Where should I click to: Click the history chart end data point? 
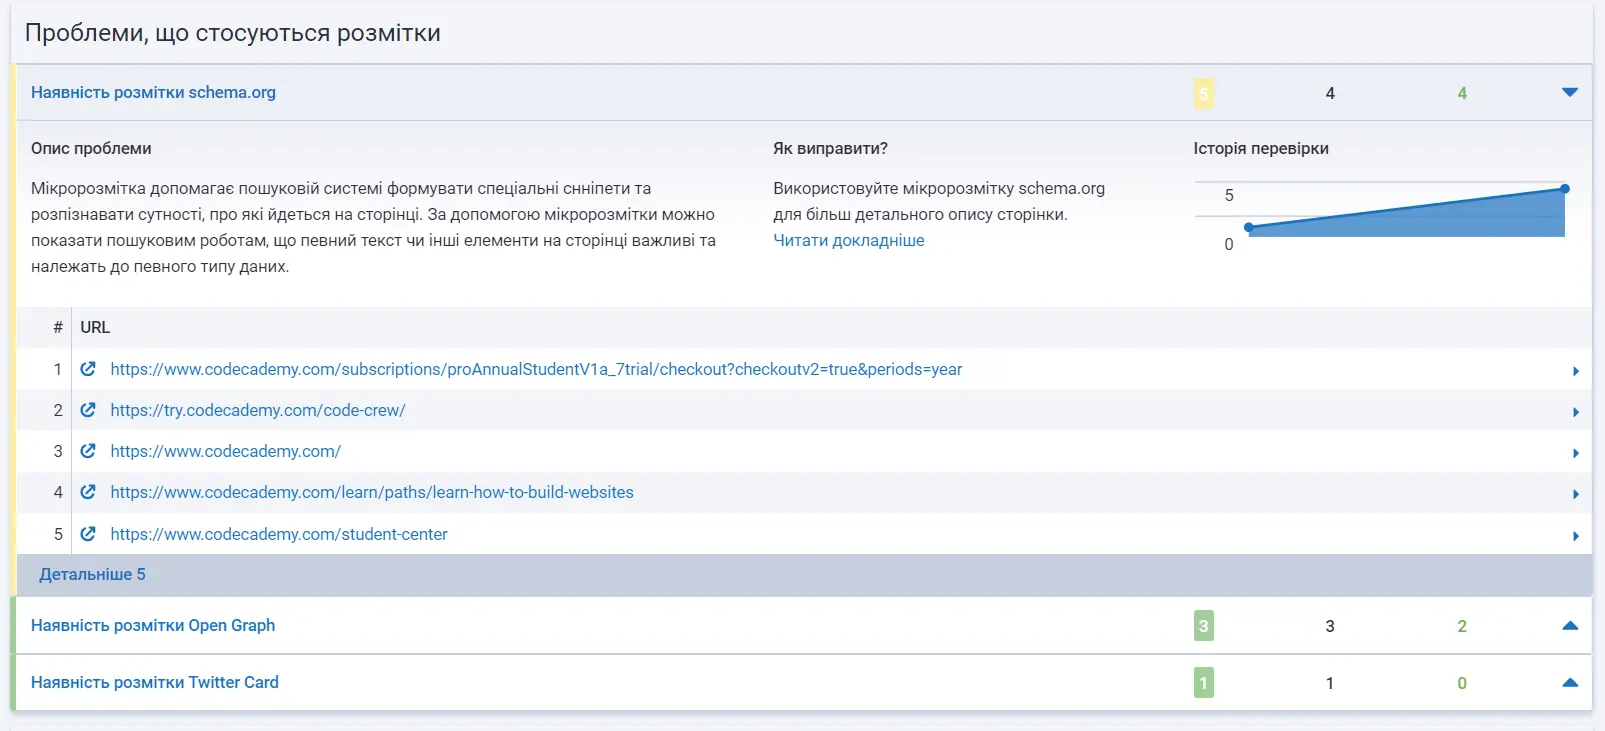1565,189
